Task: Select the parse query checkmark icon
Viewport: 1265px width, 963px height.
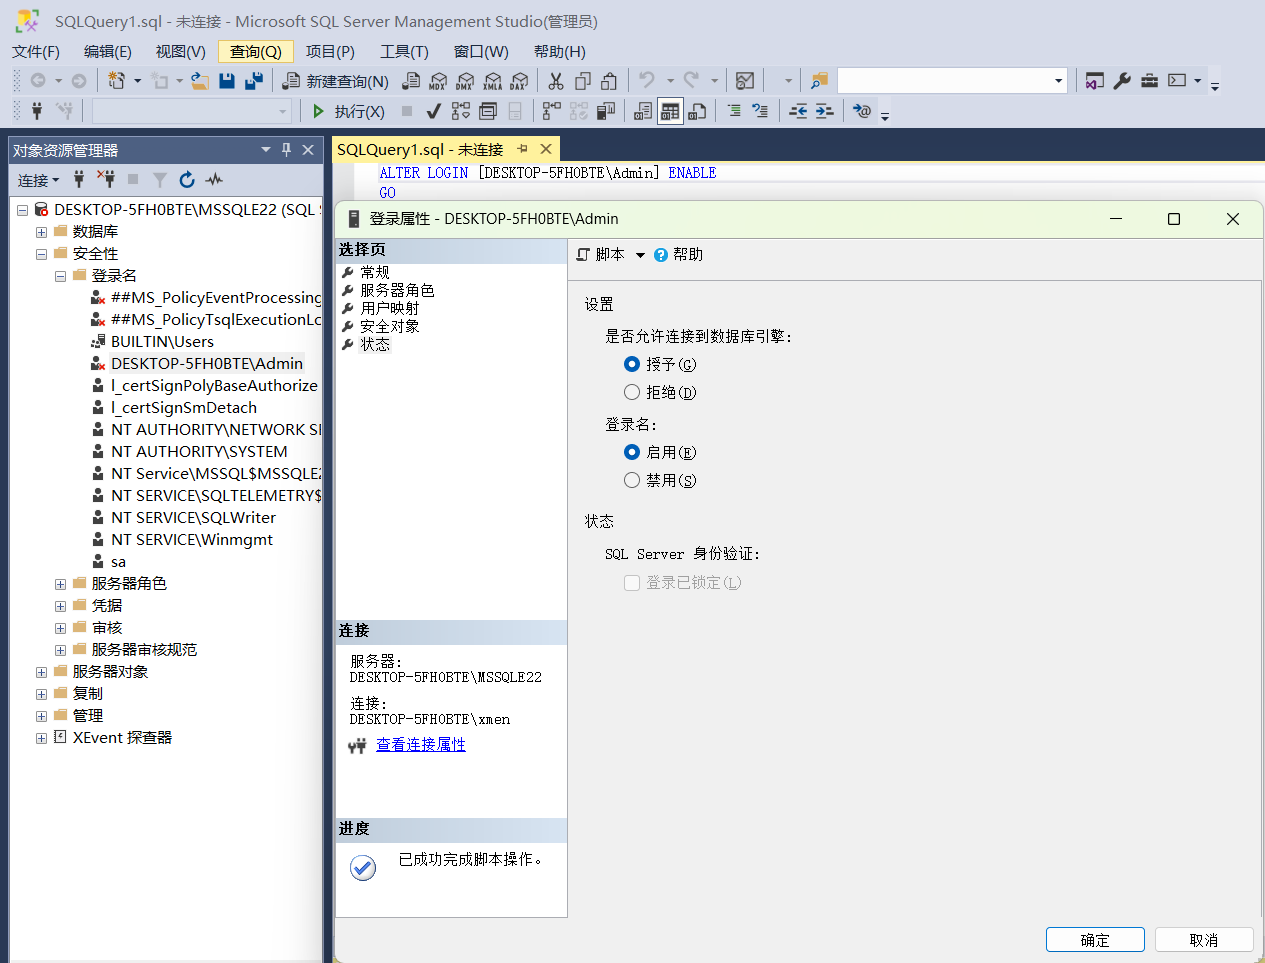Action: (x=432, y=111)
